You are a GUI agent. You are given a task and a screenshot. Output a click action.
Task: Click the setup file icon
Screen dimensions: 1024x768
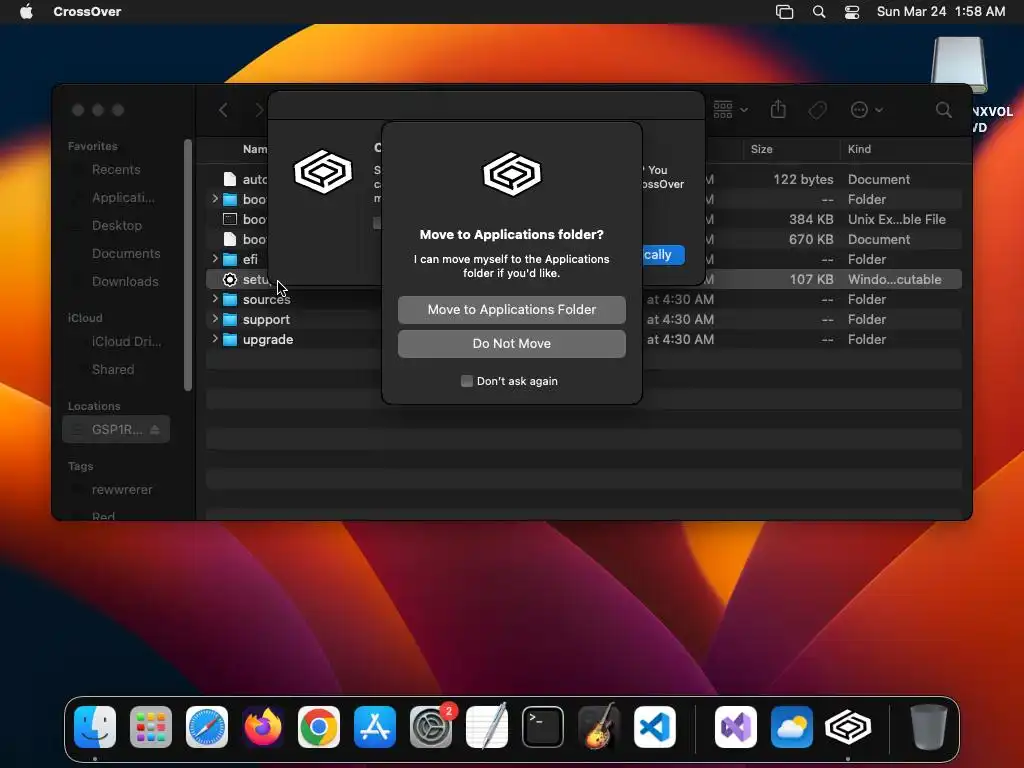coord(230,280)
